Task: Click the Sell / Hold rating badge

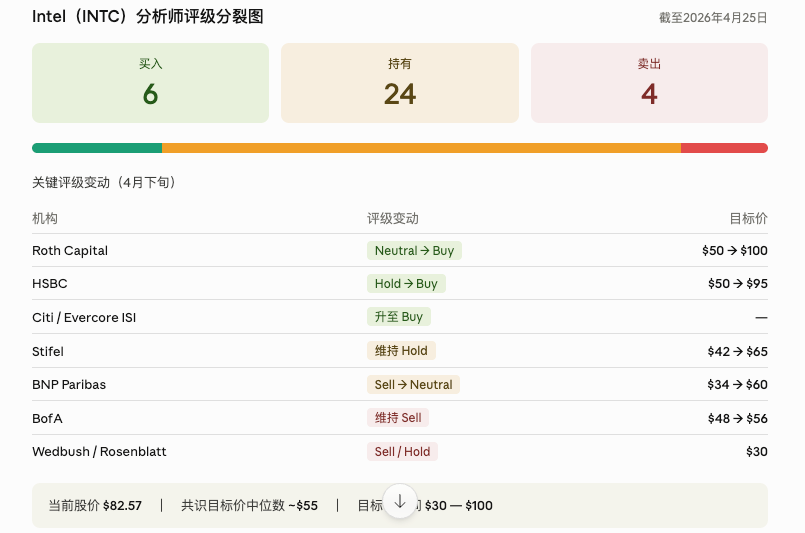Action: 402,452
